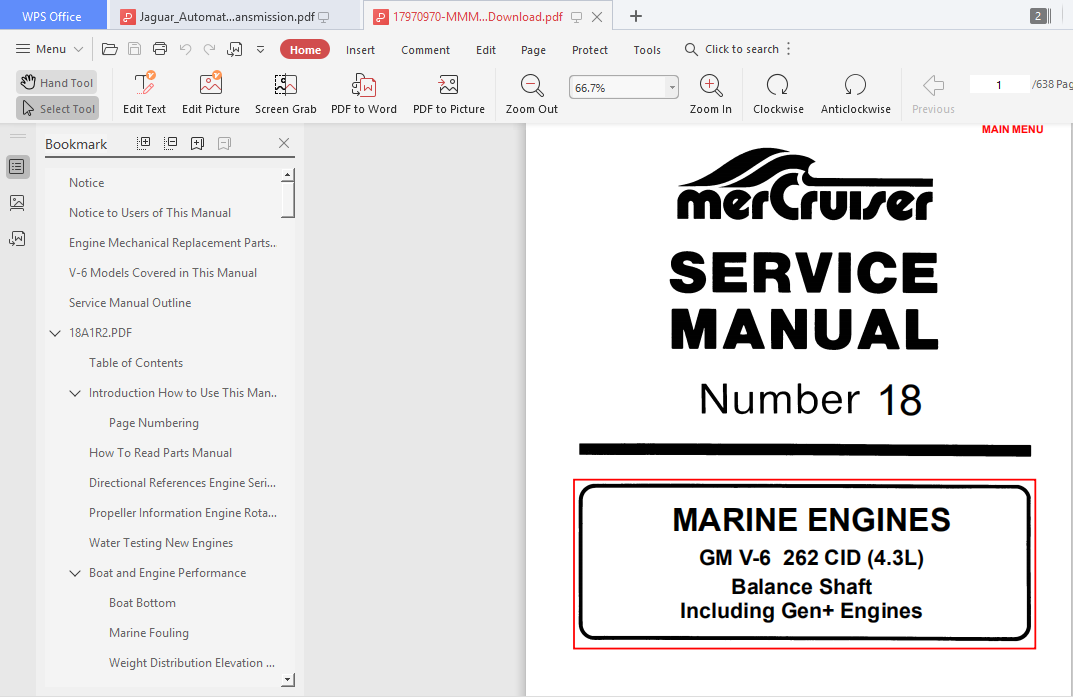
Task: Click the export-to-Word quick toolbar icon
Action: (235, 49)
